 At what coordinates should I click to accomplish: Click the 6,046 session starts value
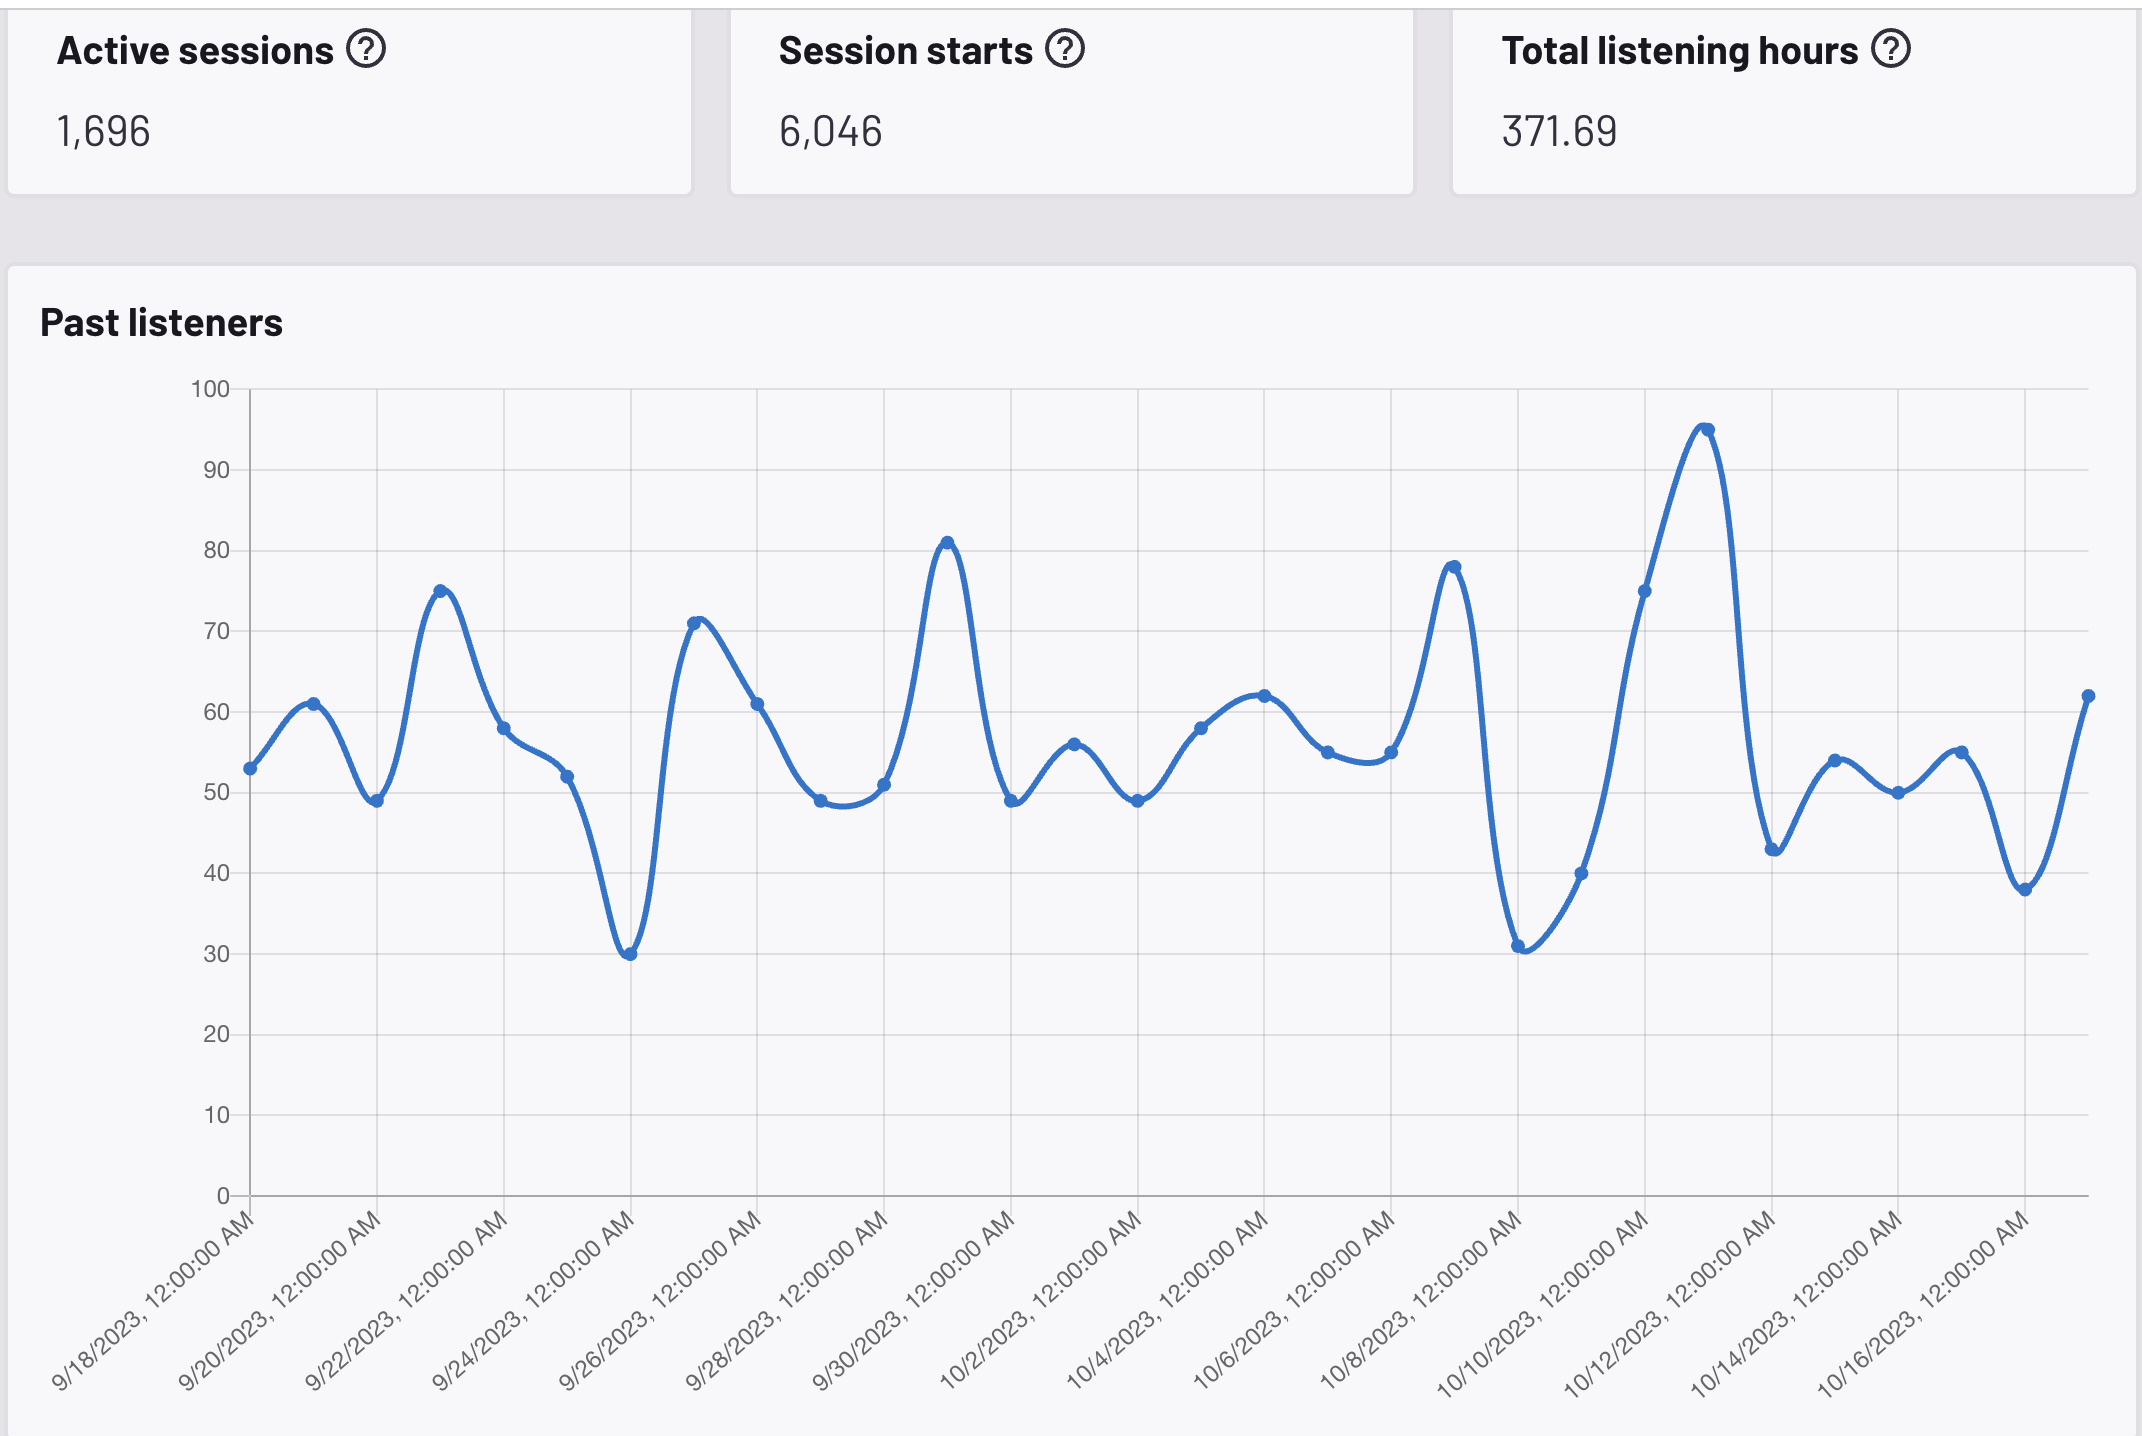pos(830,131)
